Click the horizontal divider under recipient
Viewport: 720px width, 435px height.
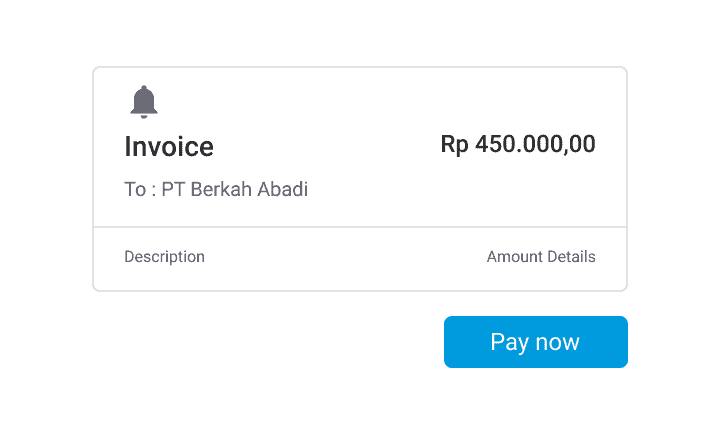pyautogui.click(x=360, y=226)
